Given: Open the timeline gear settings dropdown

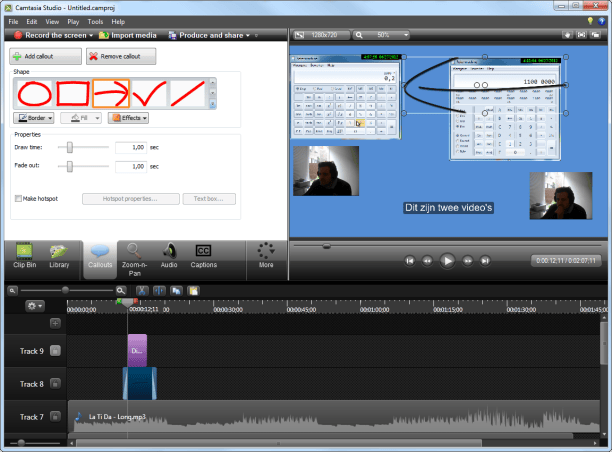Looking at the screenshot, I should pos(35,306).
